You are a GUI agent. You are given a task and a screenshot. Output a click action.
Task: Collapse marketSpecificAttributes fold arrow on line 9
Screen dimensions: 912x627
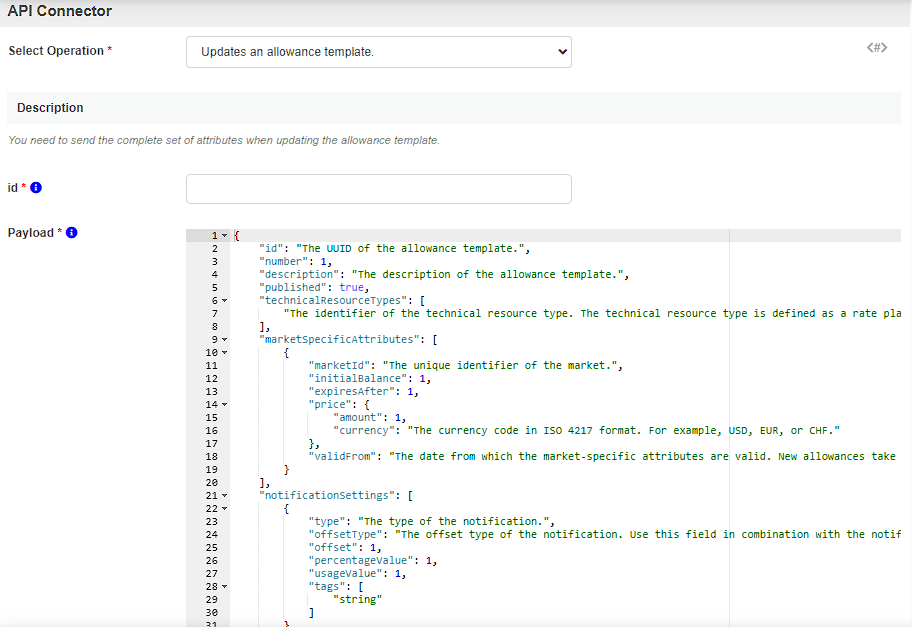(225, 340)
